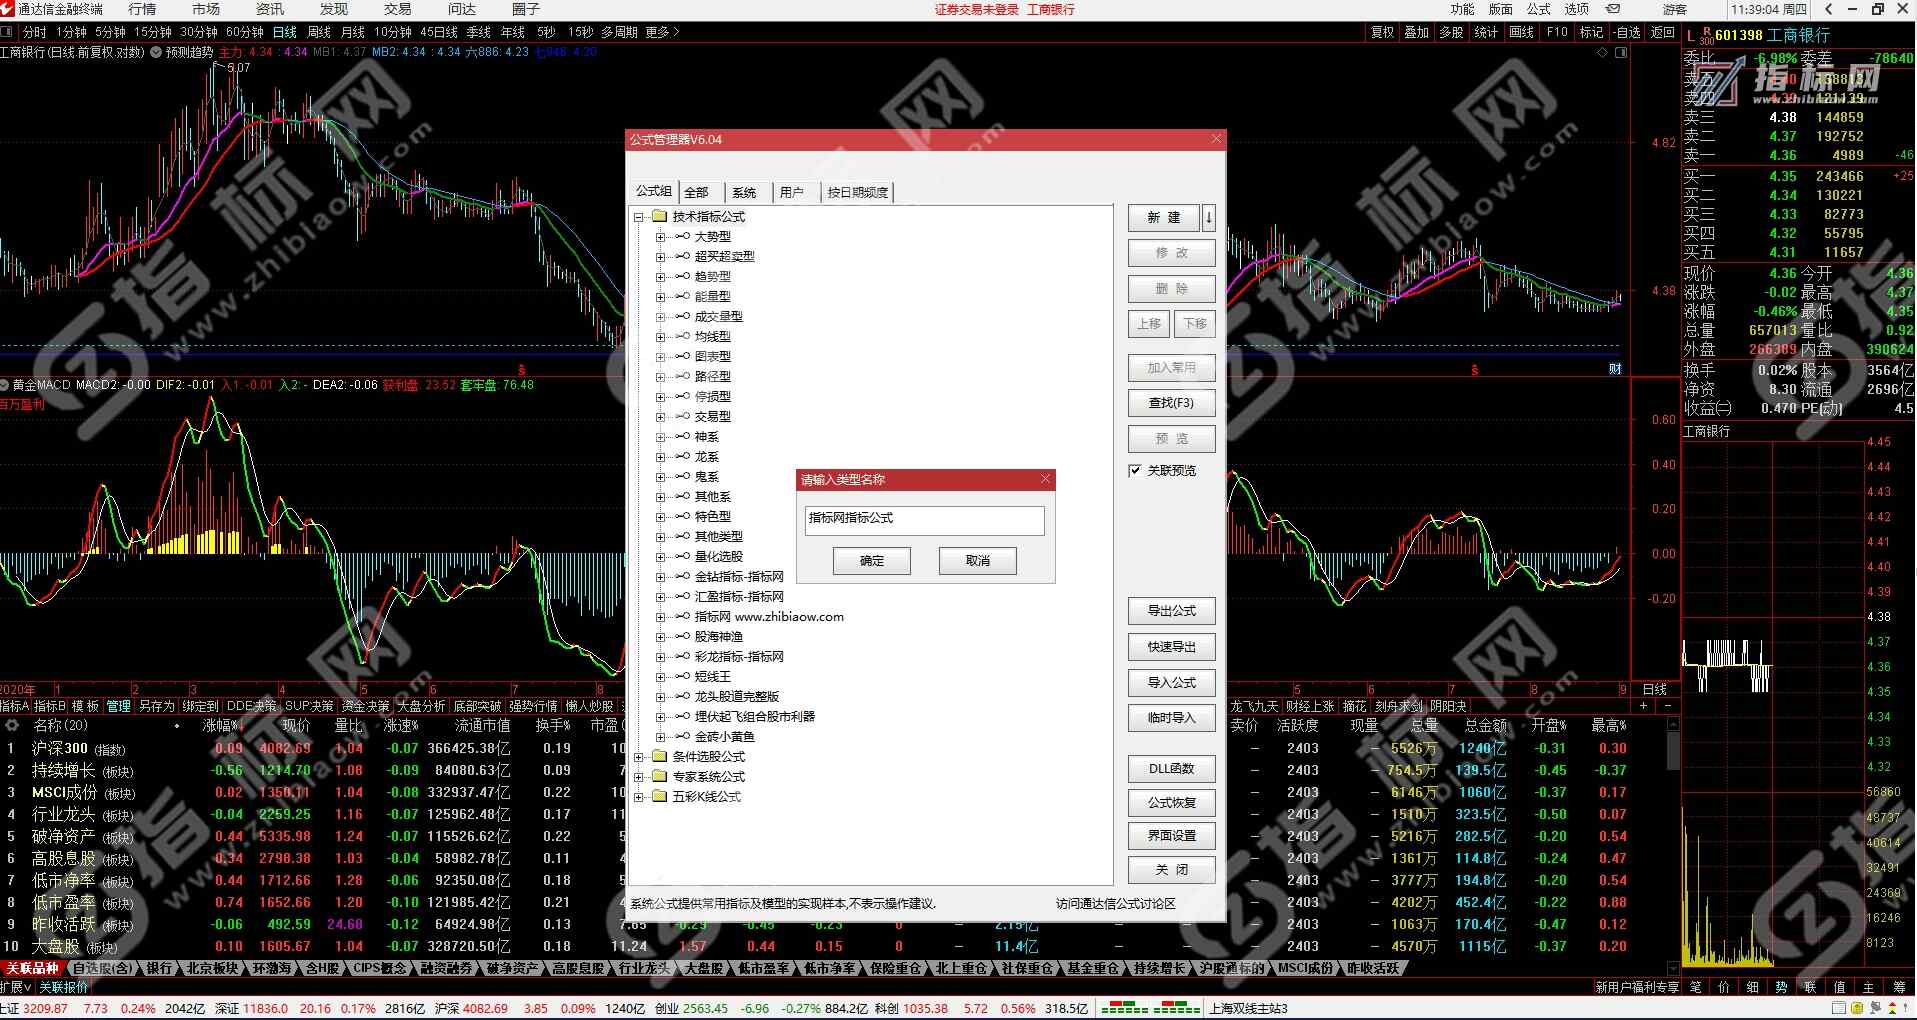
Task: Toggle the 关联预览 checkbox
Action: click(x=1135, y=470)
